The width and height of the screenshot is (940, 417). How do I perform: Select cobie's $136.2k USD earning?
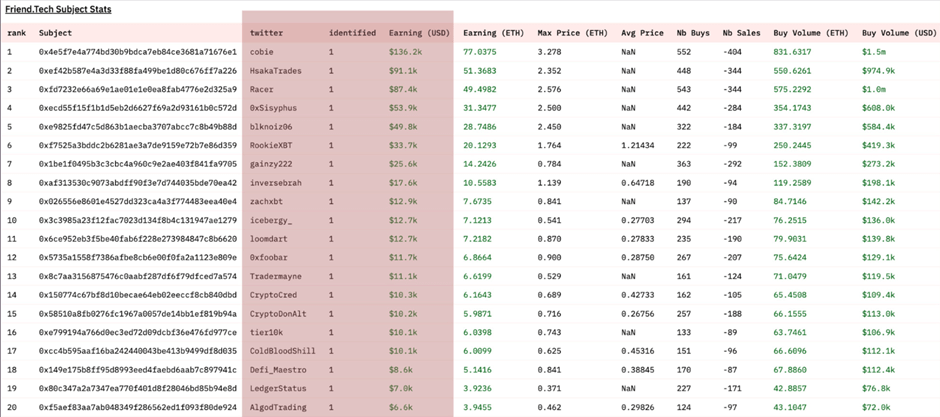pyautogui.click(x=403, y=52)
